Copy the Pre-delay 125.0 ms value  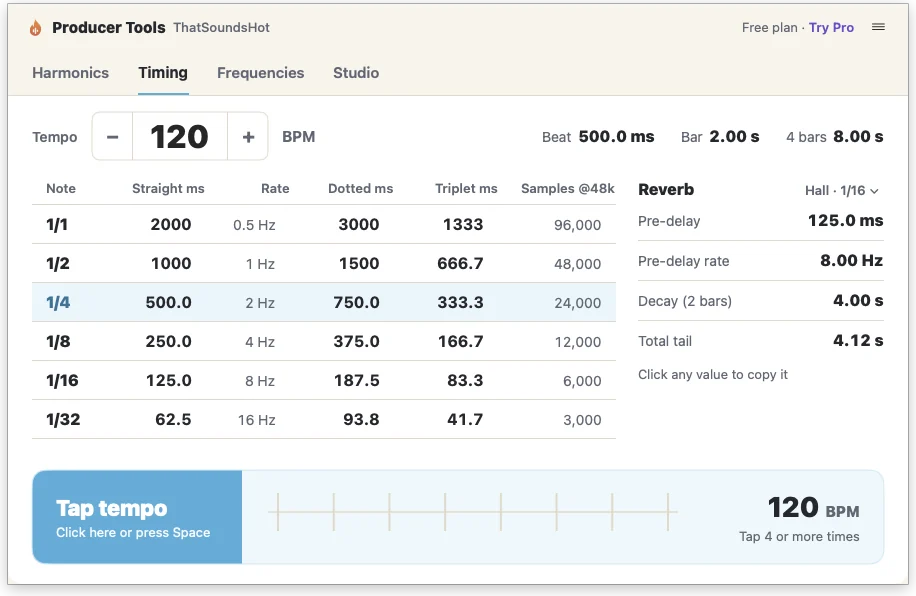pyautogui.click(x=845, y=221)
